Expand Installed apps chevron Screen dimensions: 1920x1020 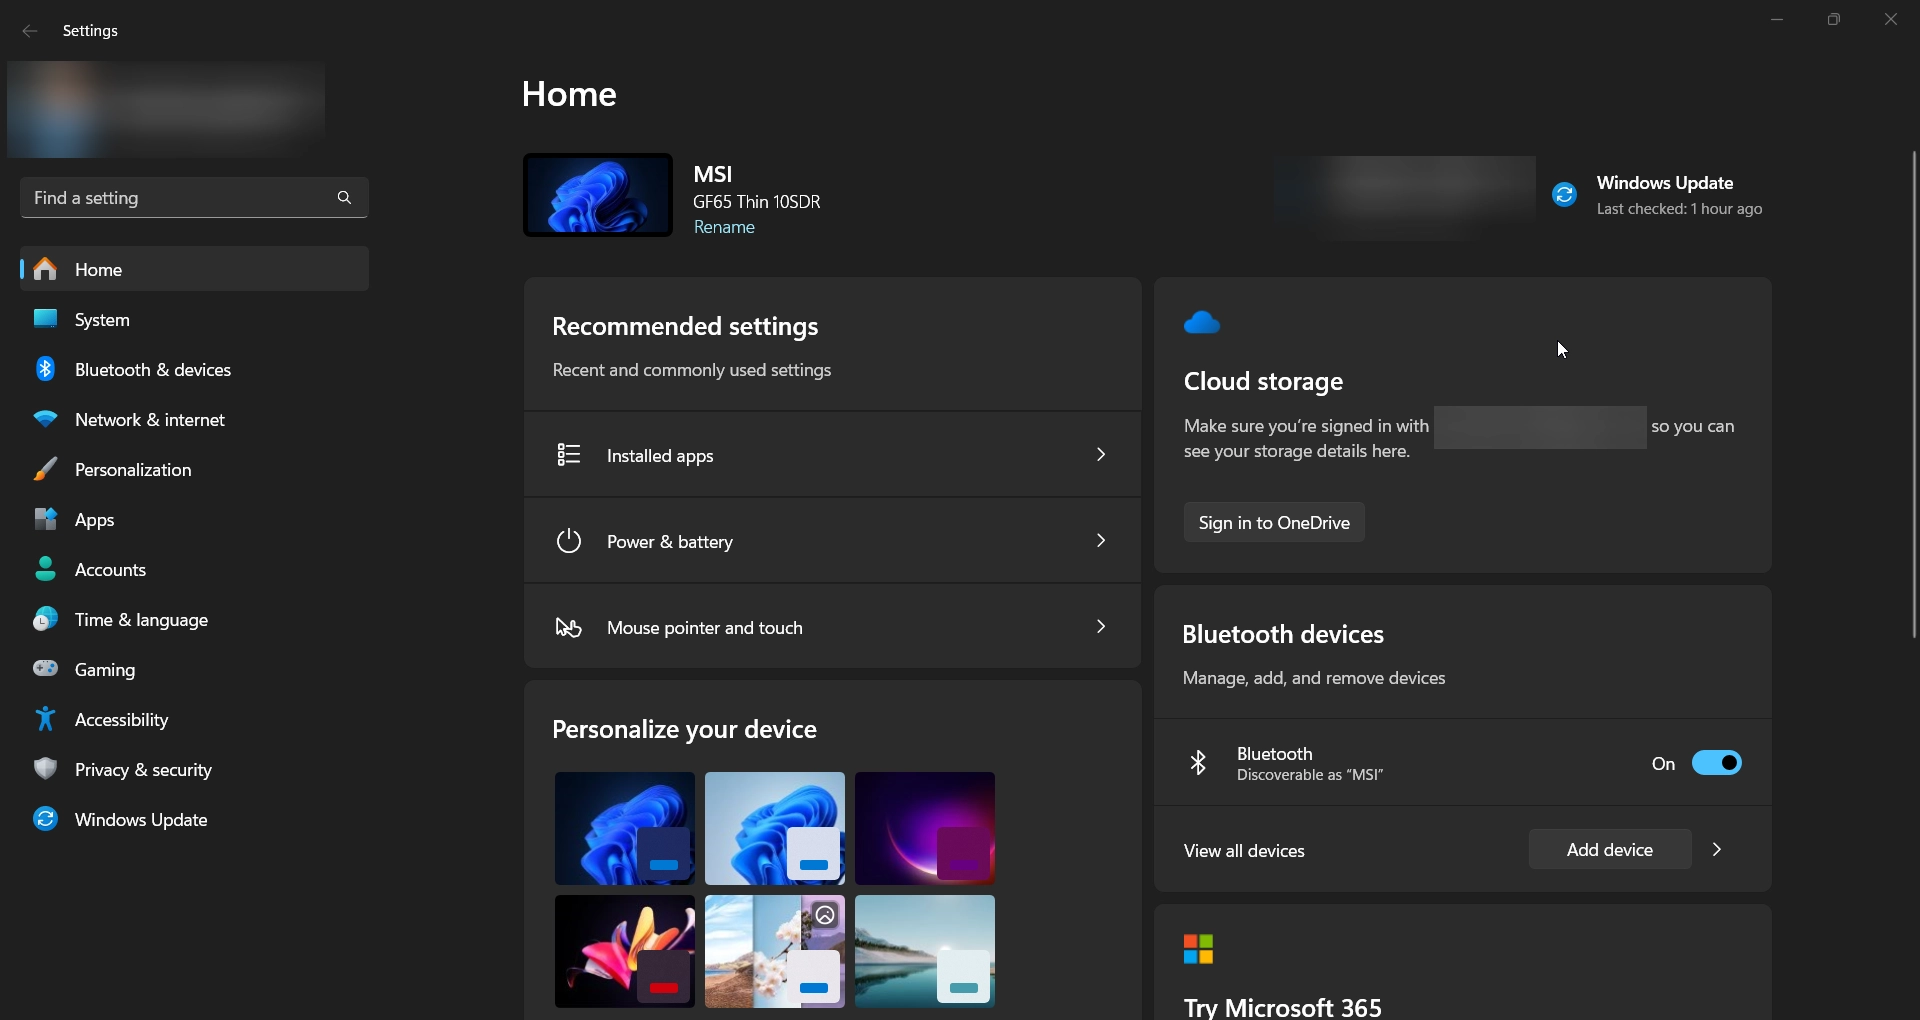tap(1101, 455)
